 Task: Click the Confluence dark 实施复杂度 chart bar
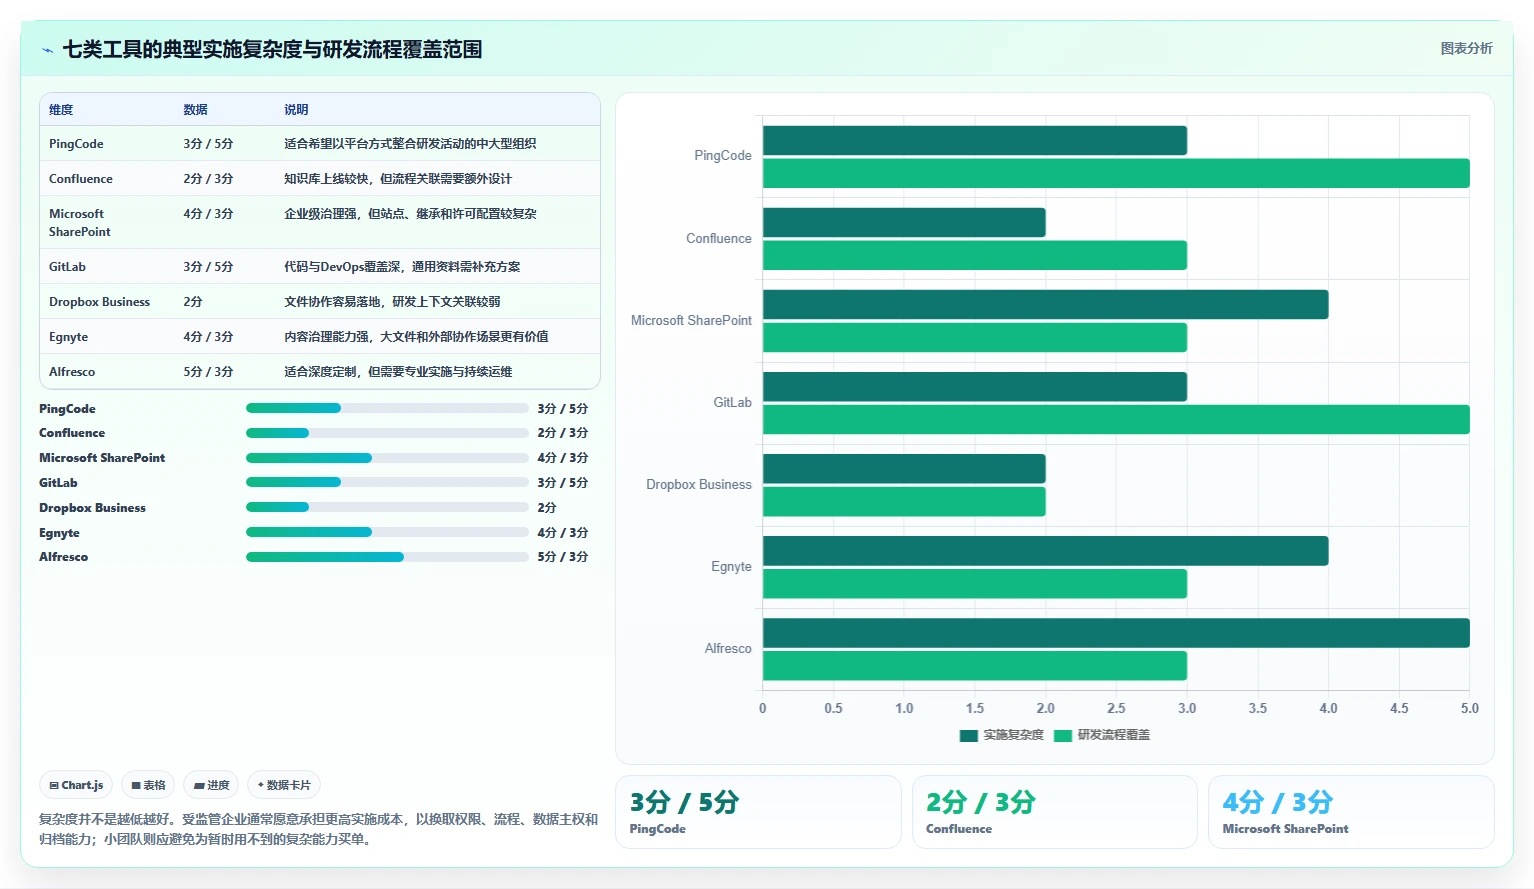point(904,222)
